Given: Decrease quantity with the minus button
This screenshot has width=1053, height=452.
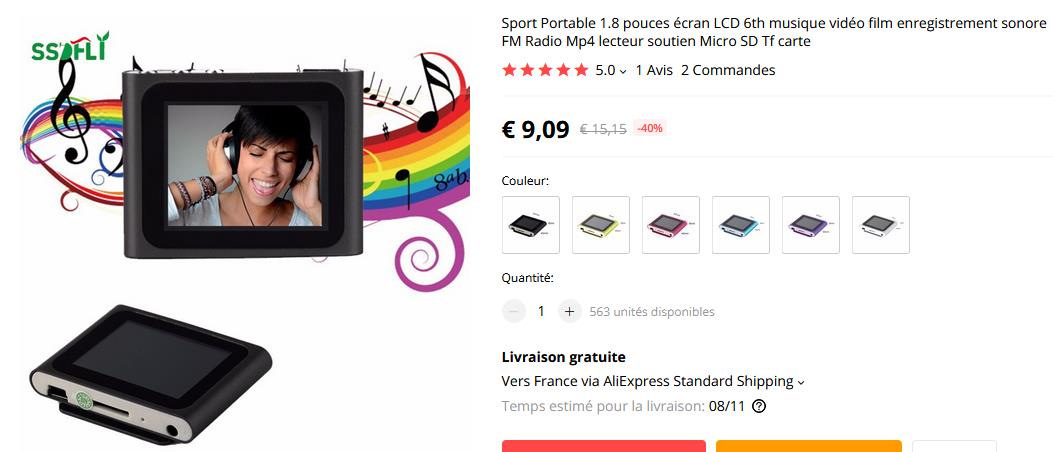Looking at the screenshot, I should [514, 312].
